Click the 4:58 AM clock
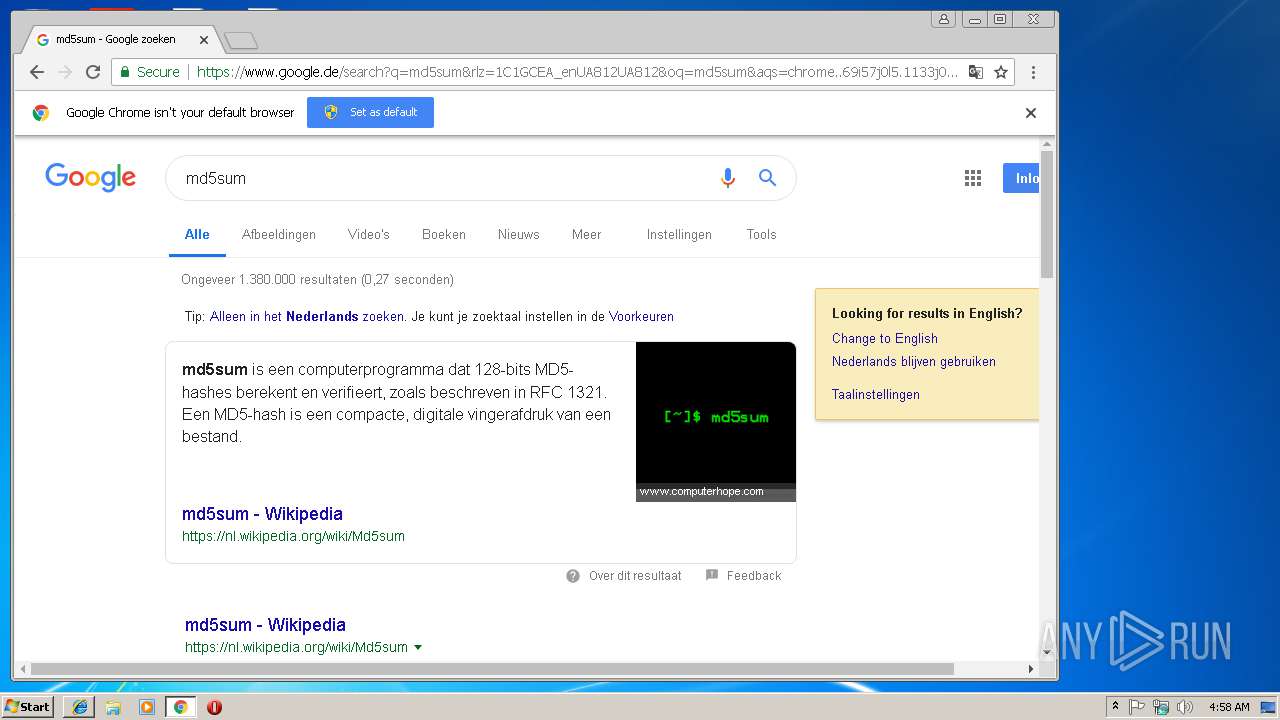The width and height of the screenshot is (1280, 720). pyautogui.click(x=1229, y=707)
